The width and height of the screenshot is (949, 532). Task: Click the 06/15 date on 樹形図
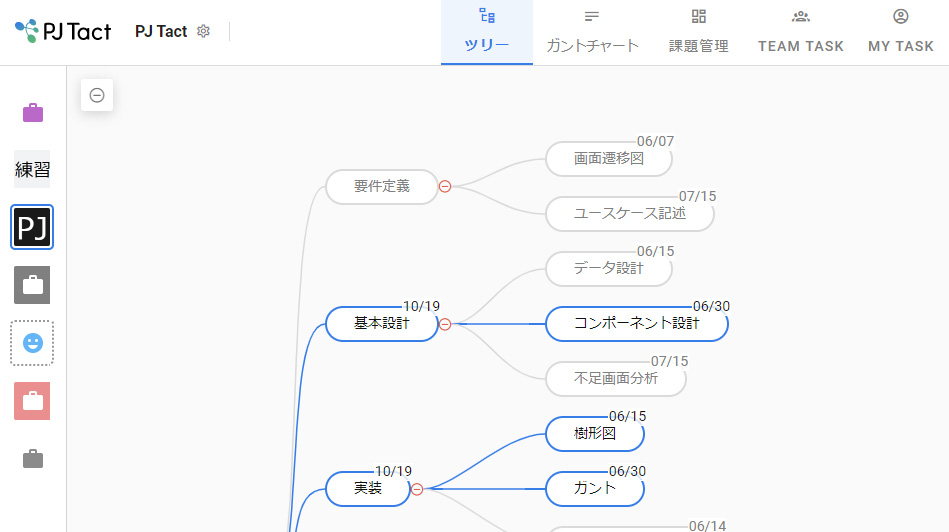[628, 416]
